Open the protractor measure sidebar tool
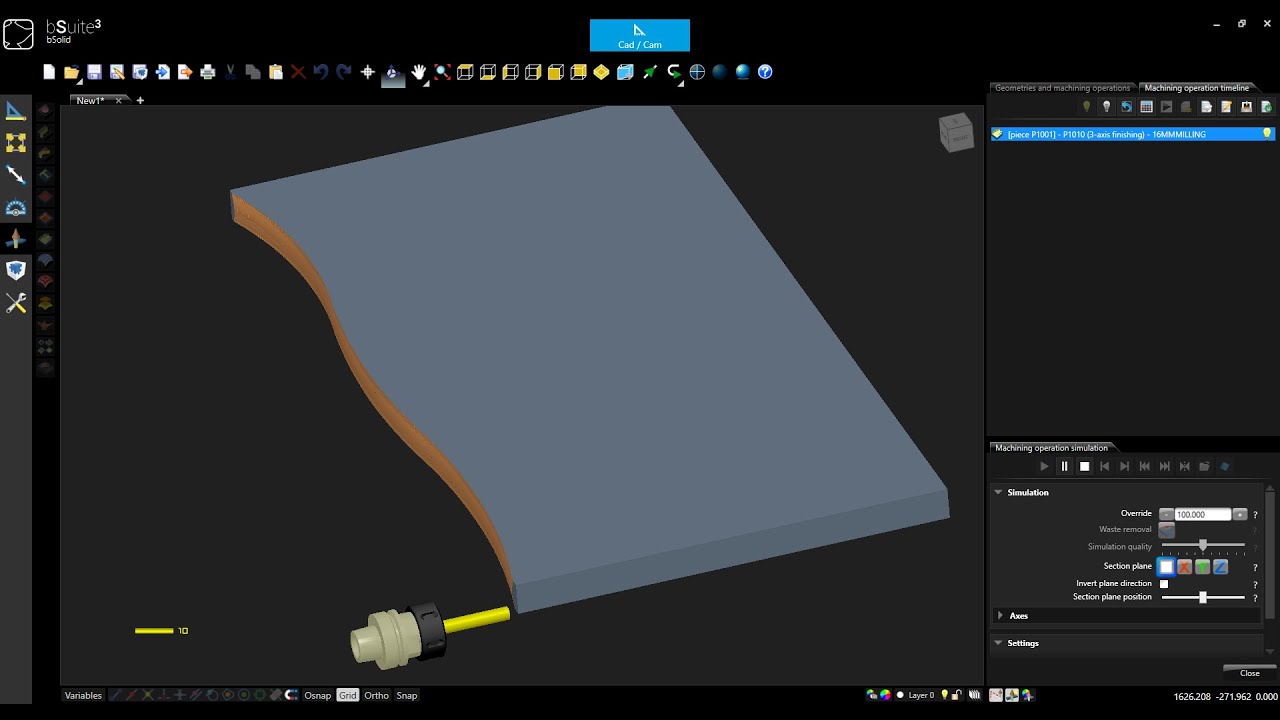 point(16,207)
